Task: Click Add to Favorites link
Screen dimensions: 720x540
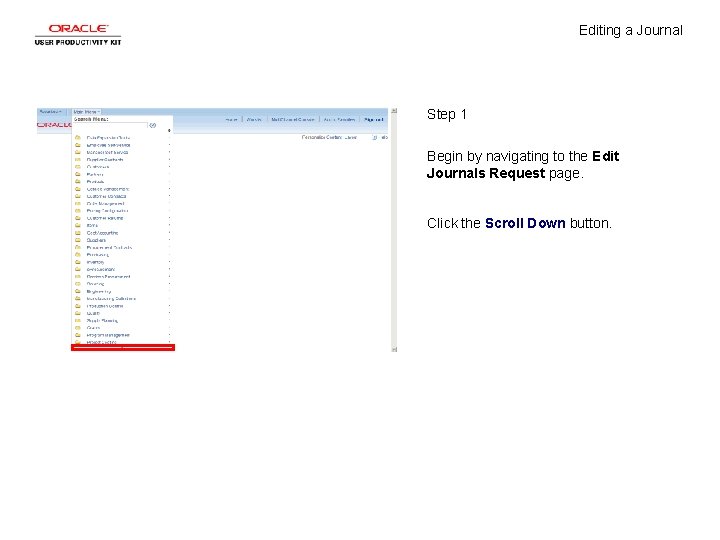Action: click(339, 120)
